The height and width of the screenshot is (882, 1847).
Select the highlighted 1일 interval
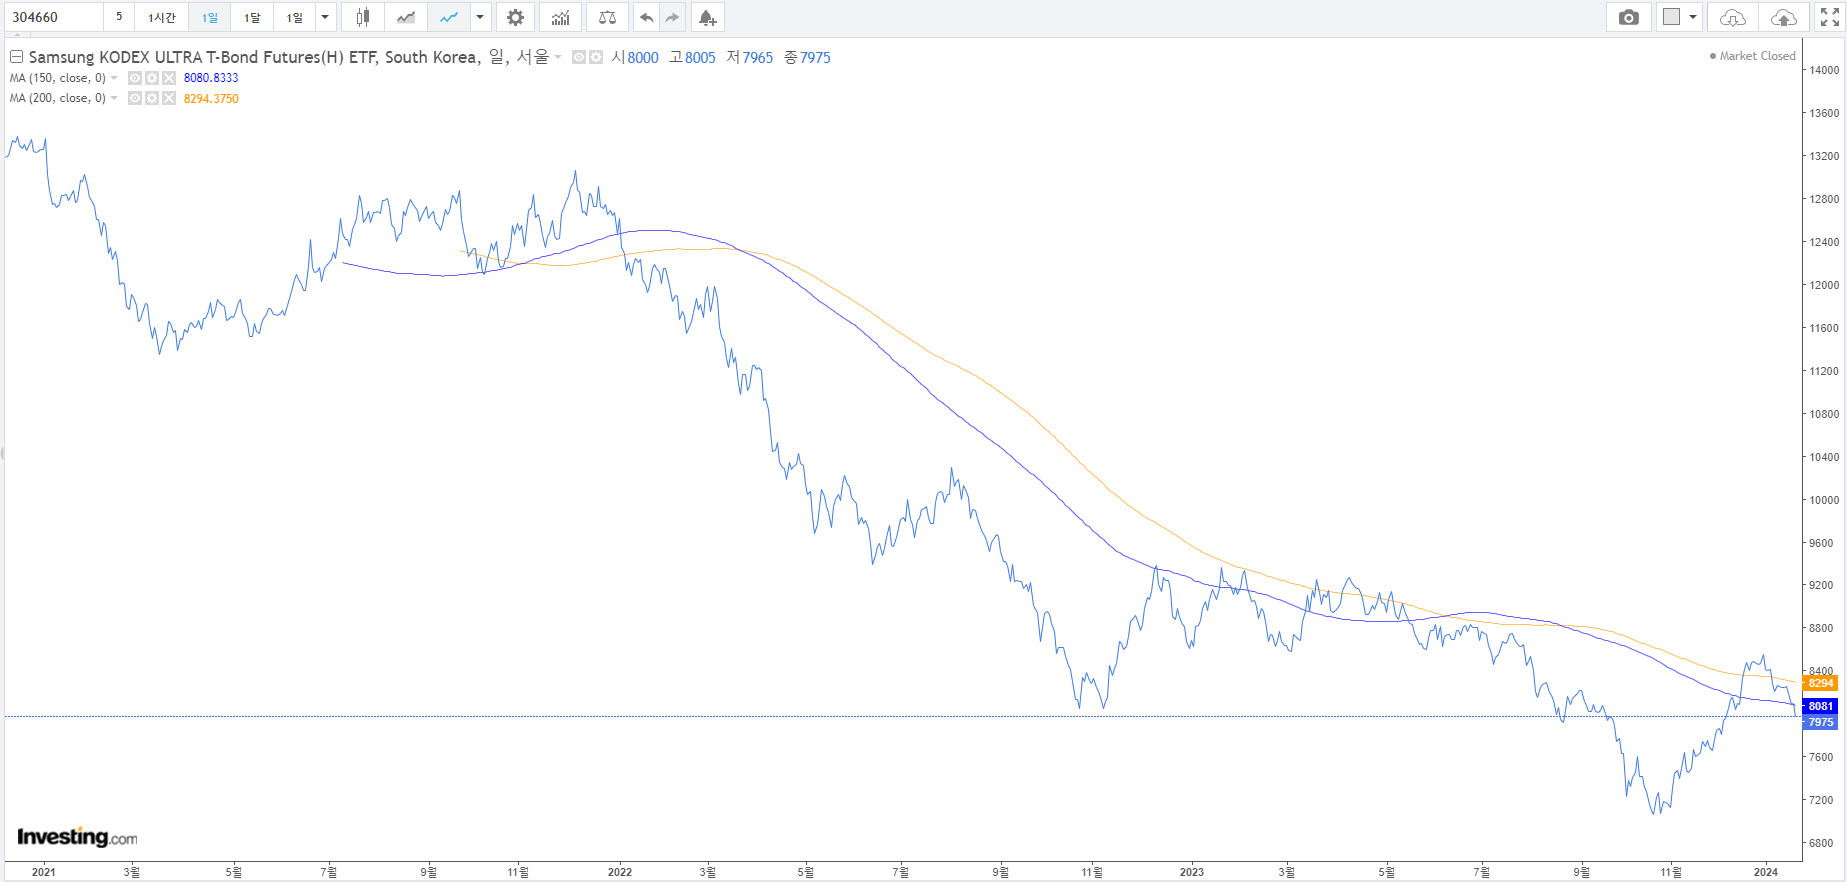point(209,17)
